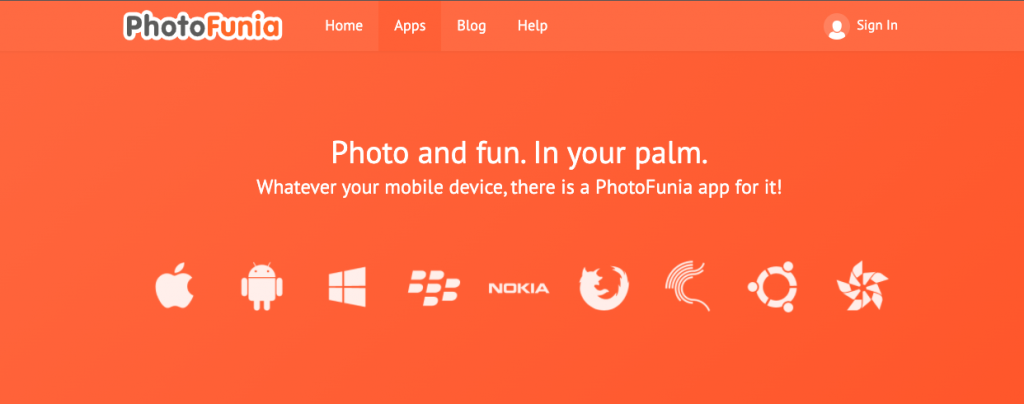The width and height of the screenshot is (1024, 404).
Task: Click the user avatar icon
Action: pos(837,26)
